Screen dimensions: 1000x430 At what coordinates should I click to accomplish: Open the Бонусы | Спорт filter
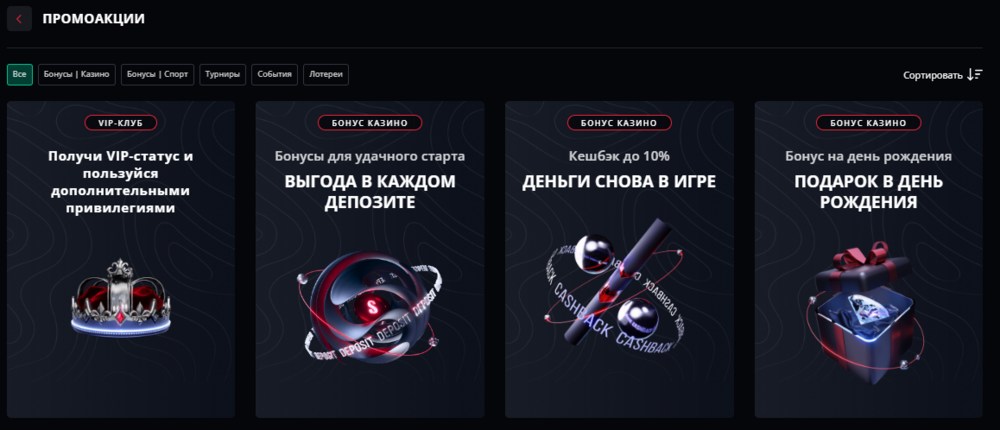pos(158,75)
